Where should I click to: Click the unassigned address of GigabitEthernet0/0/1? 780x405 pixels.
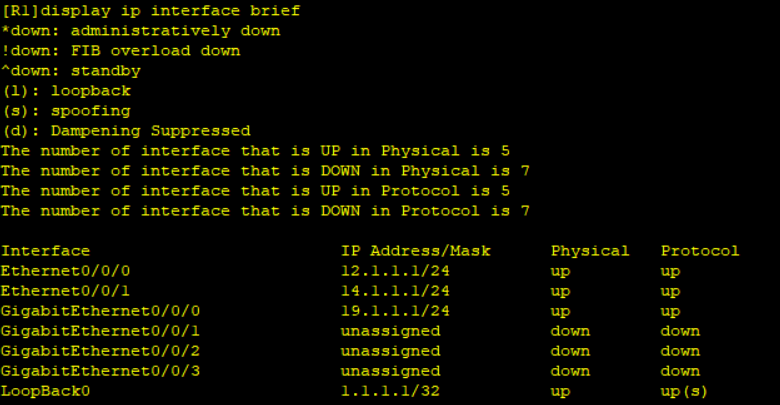[390, 331]
